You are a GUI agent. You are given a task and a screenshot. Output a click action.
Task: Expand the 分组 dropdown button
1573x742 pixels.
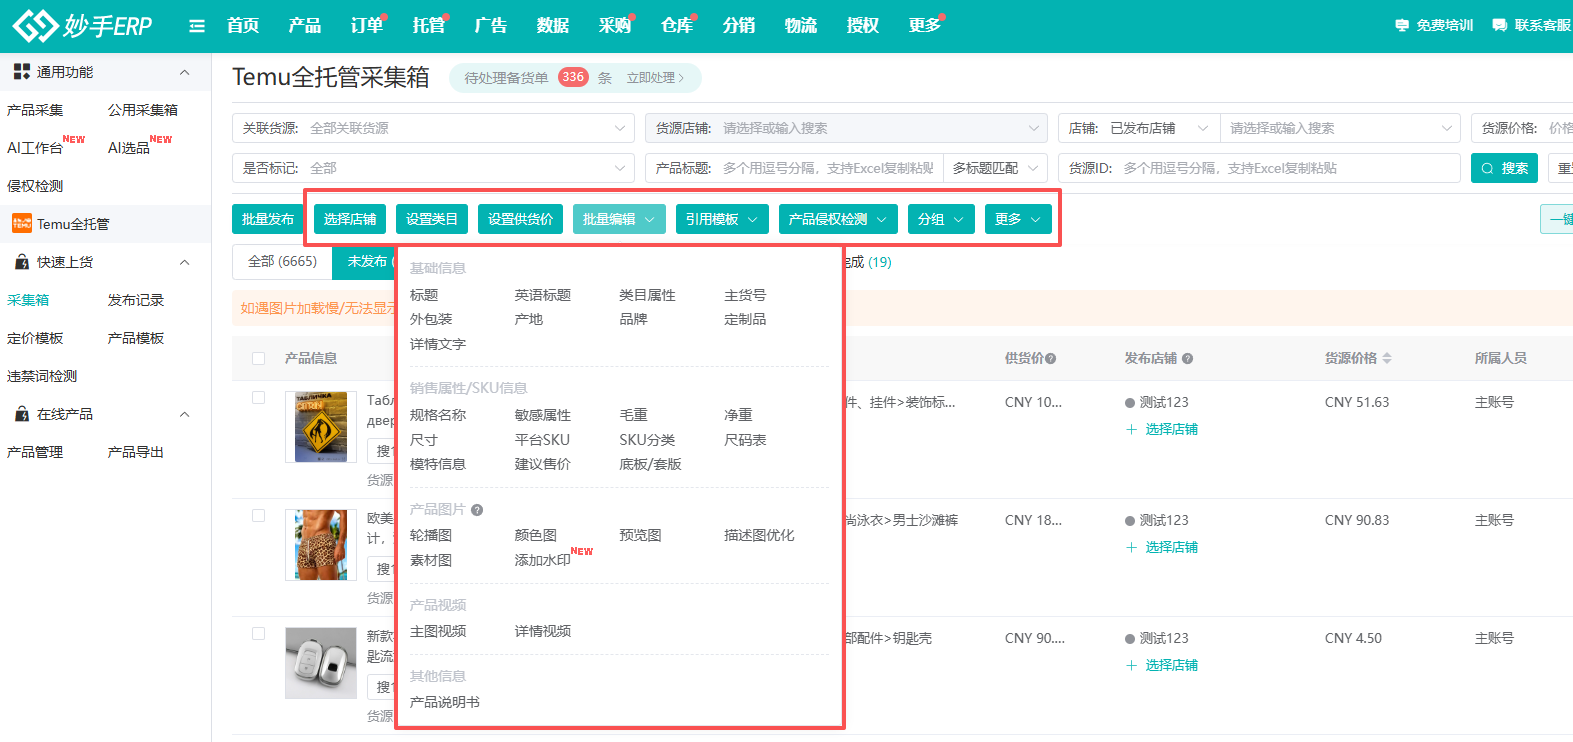941,219
